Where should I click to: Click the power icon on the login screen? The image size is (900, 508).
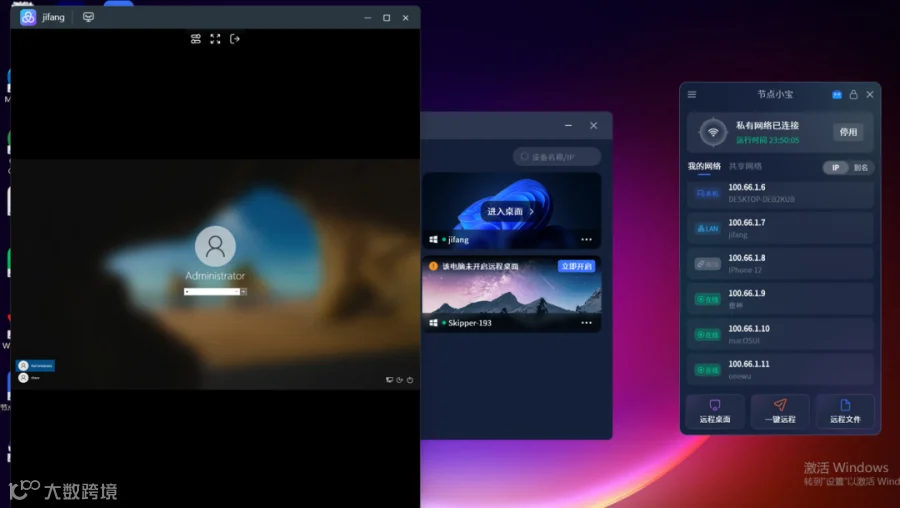coord(410,380)
